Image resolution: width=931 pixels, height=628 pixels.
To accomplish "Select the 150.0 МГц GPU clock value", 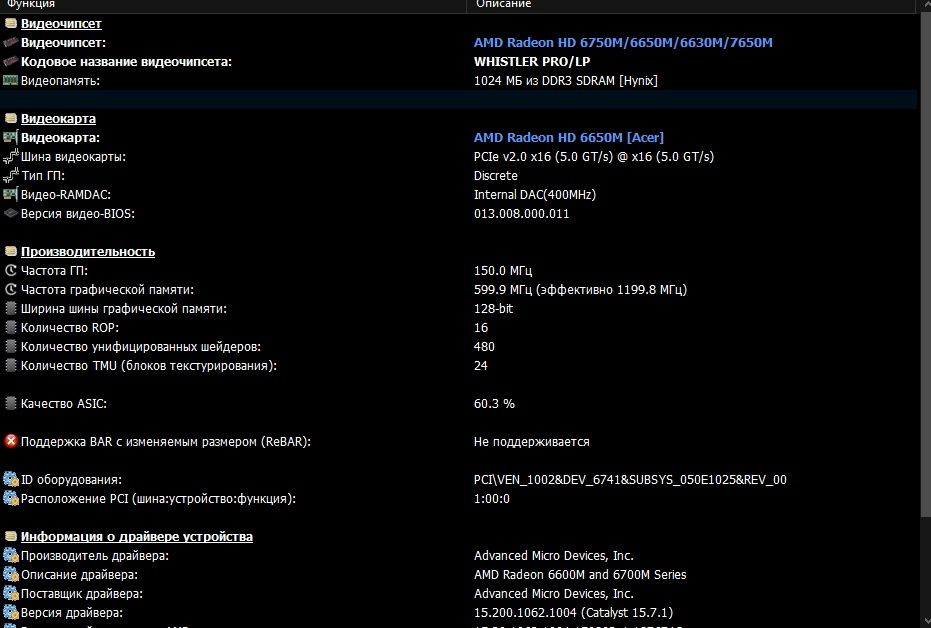I will click(x=503, y=271).
